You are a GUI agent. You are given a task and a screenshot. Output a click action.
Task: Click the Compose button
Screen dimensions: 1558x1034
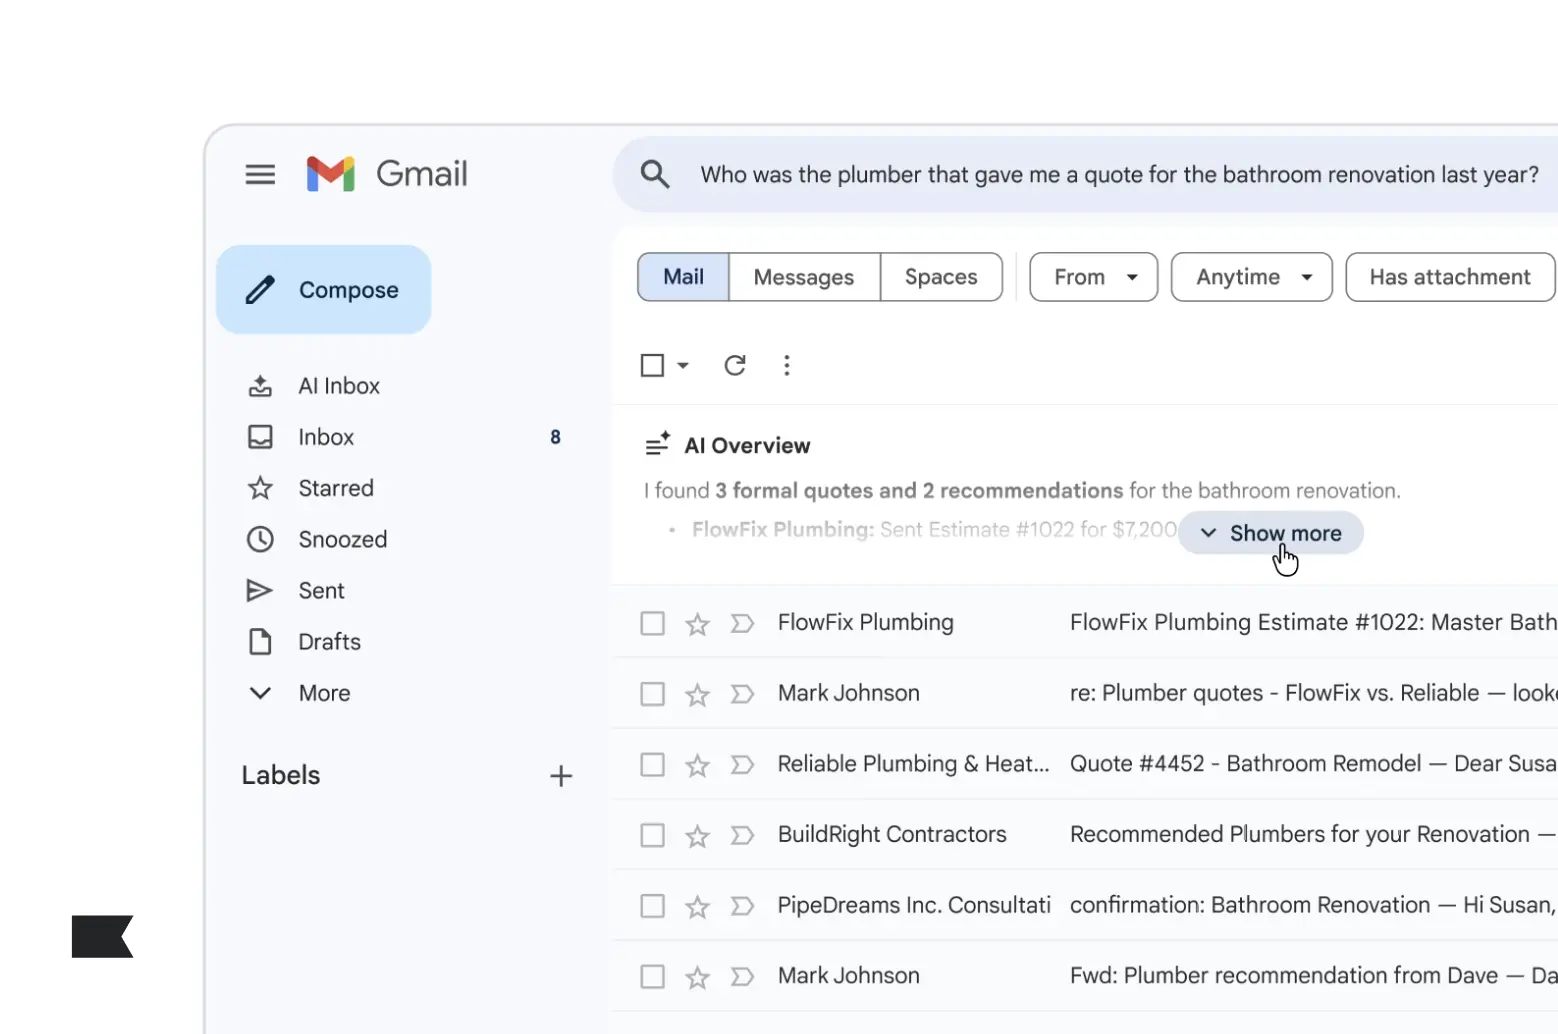point(324,290)
